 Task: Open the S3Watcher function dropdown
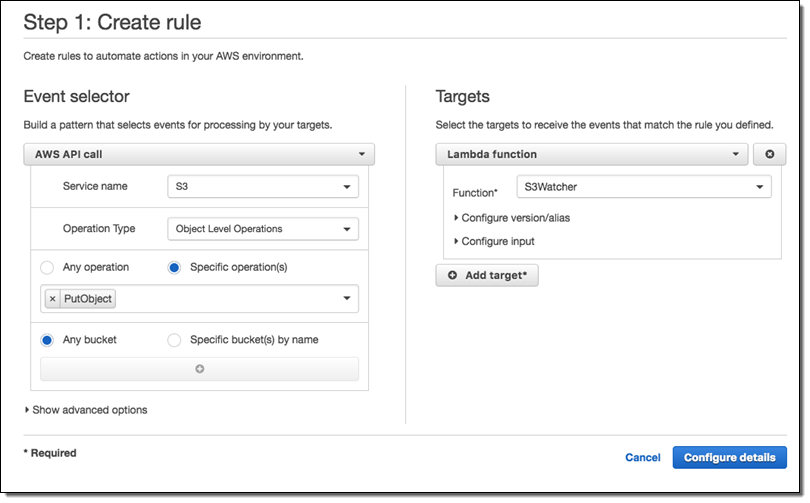pyautogui.click(x=643, y=186)
